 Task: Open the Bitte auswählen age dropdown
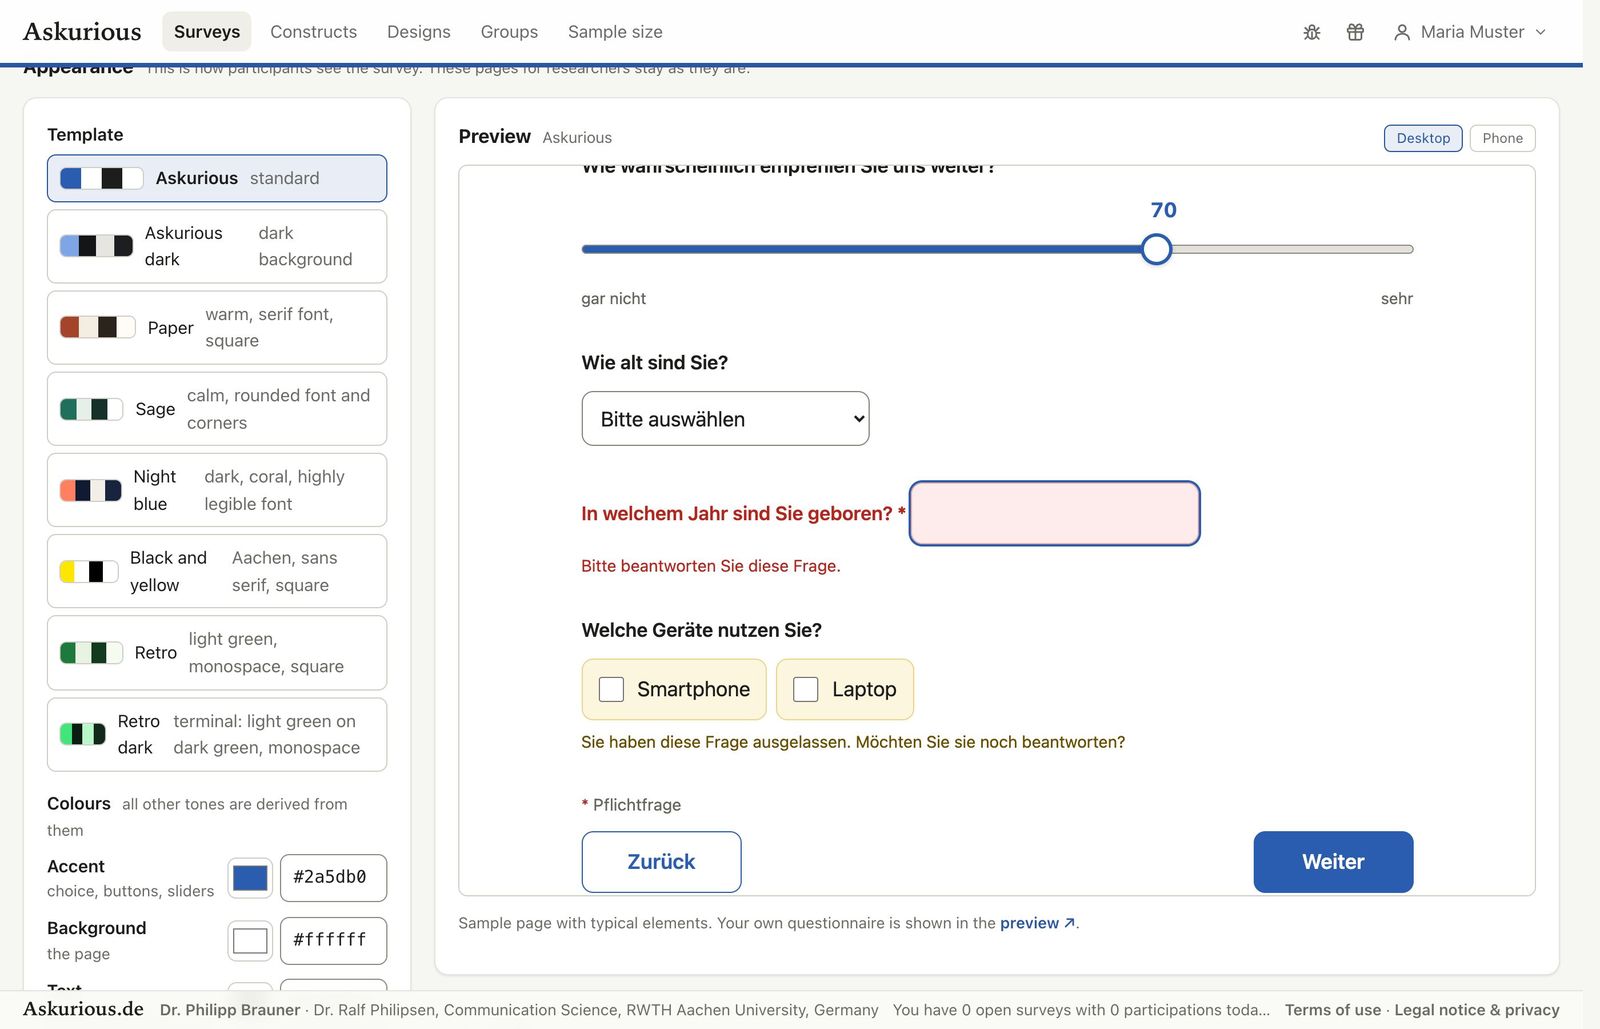[x=725, y=418]
